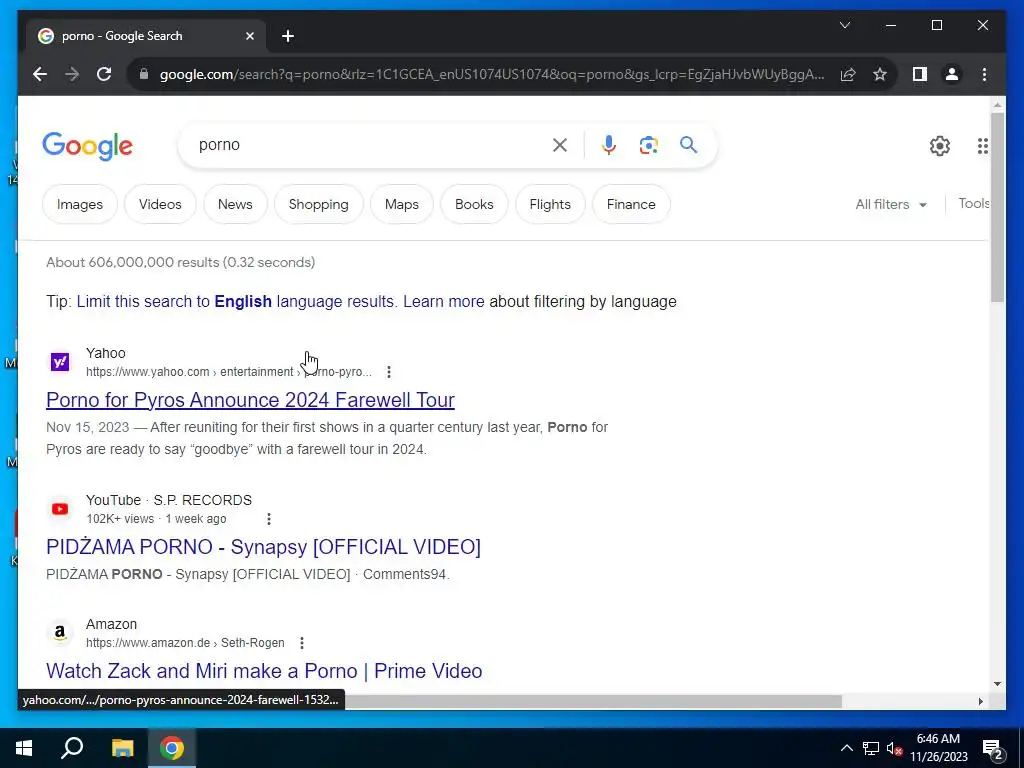1024x768 pixels.
Task: Click the yahoo.com result URL text
Action: [229, 372]
